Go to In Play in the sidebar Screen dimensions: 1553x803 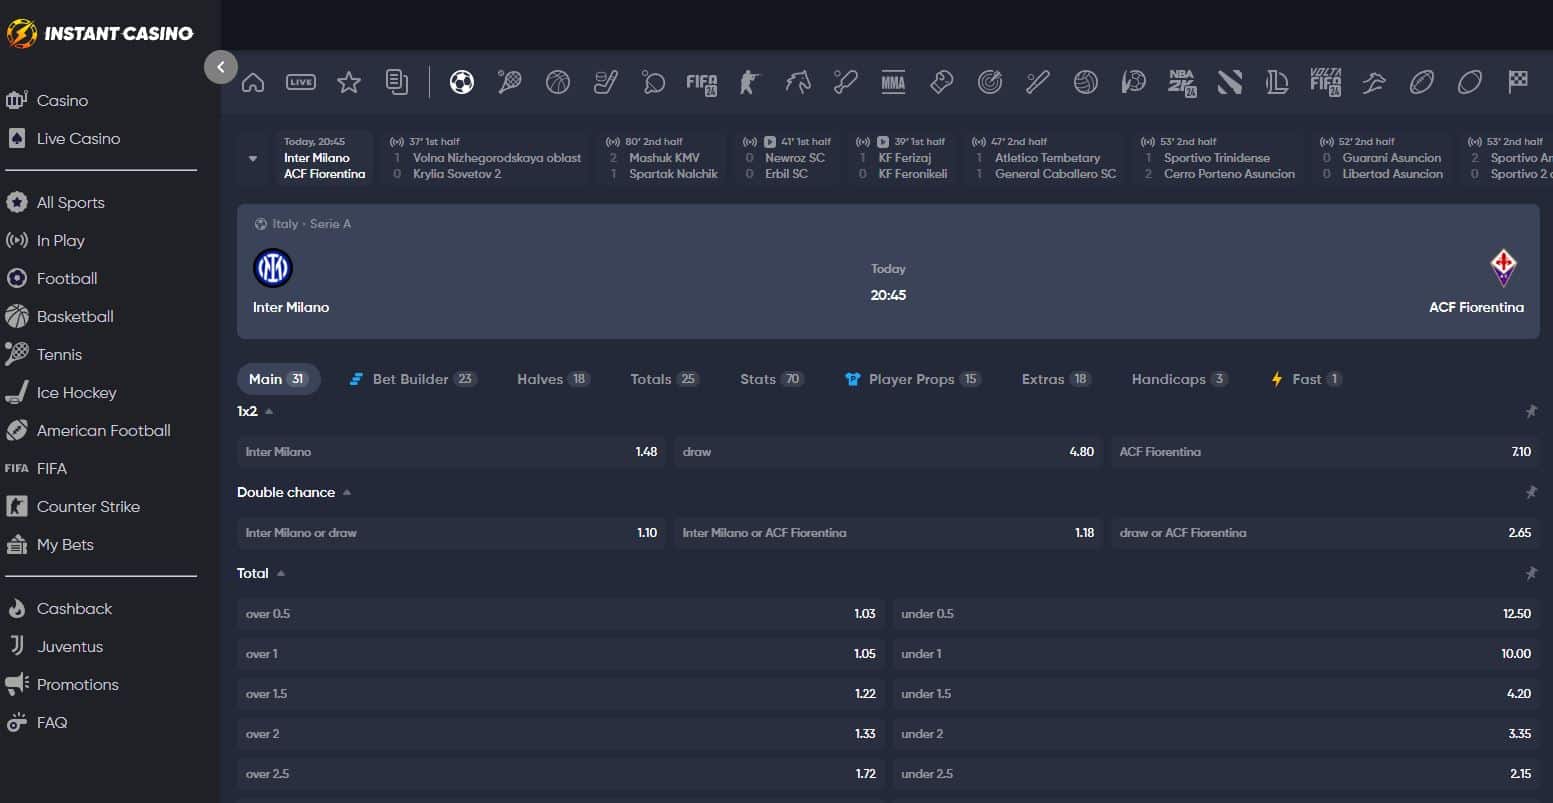[60, 240]
